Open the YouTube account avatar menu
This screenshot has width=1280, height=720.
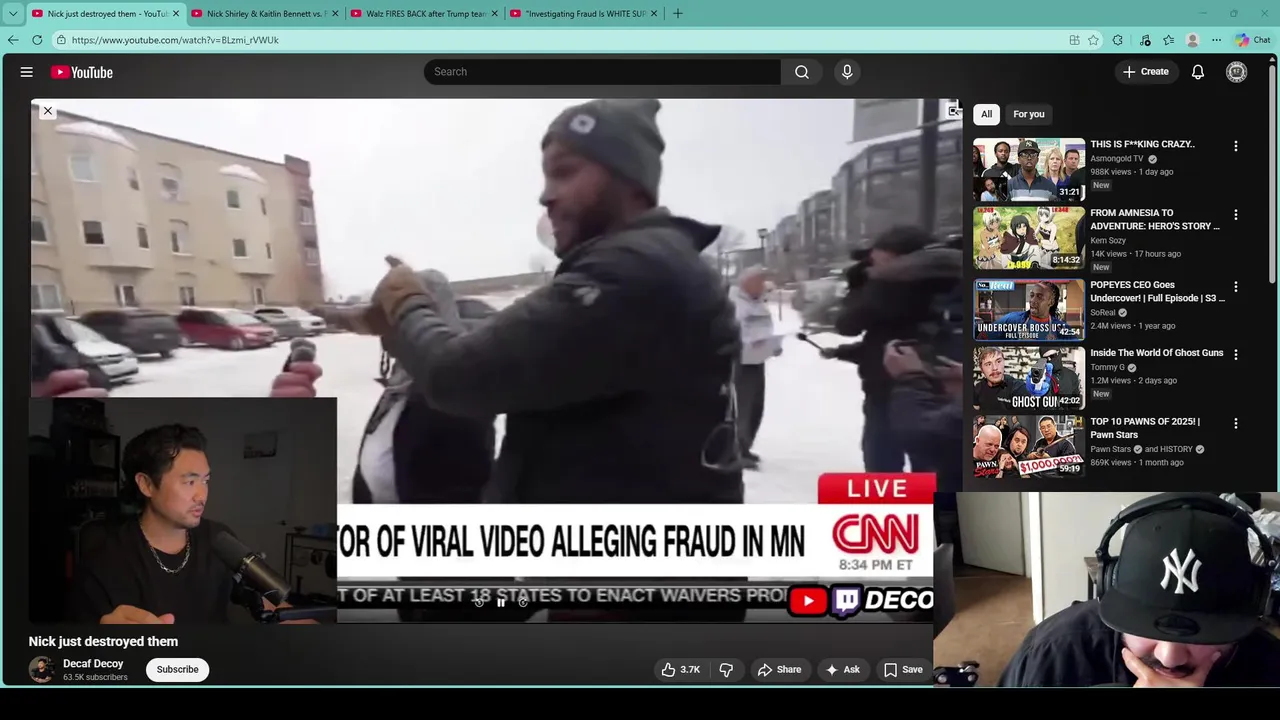point(1237,72)
